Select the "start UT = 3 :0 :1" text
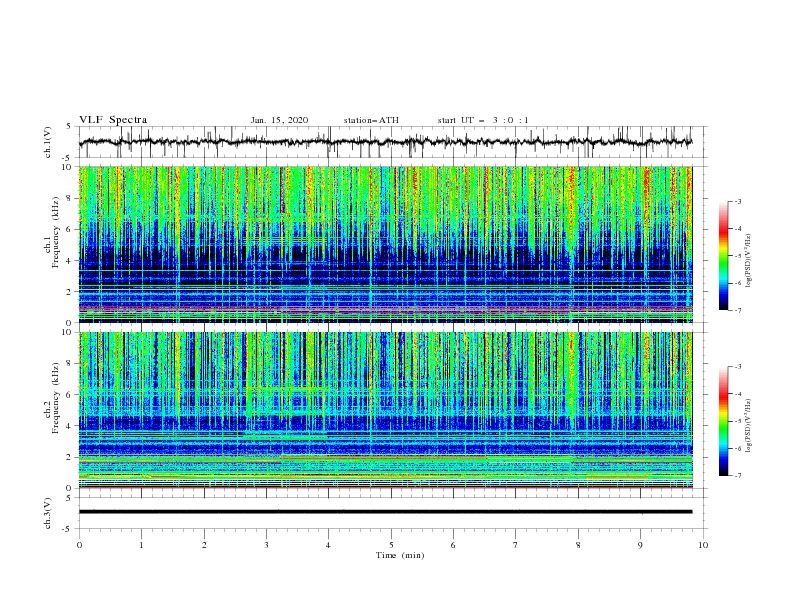The width and height of the screenshot is (792, 612). coord(483,120)
